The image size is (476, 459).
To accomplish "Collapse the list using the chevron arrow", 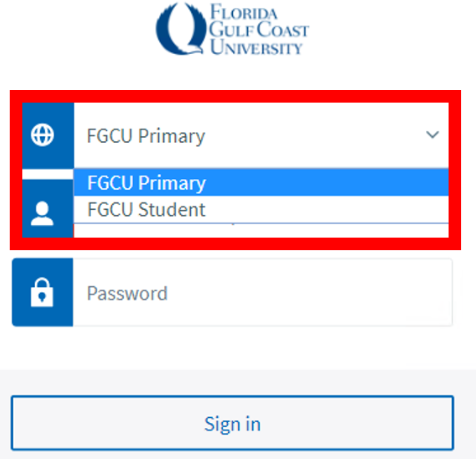I will pos(432,135).
